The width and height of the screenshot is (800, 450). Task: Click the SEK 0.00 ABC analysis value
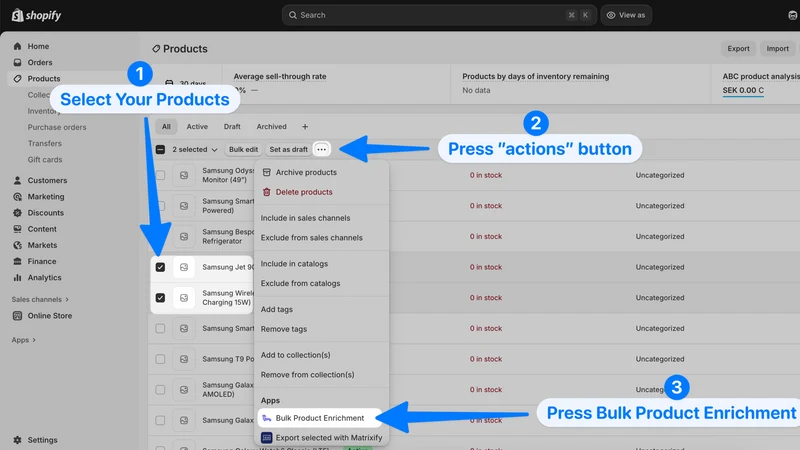[x=743, y=90]
